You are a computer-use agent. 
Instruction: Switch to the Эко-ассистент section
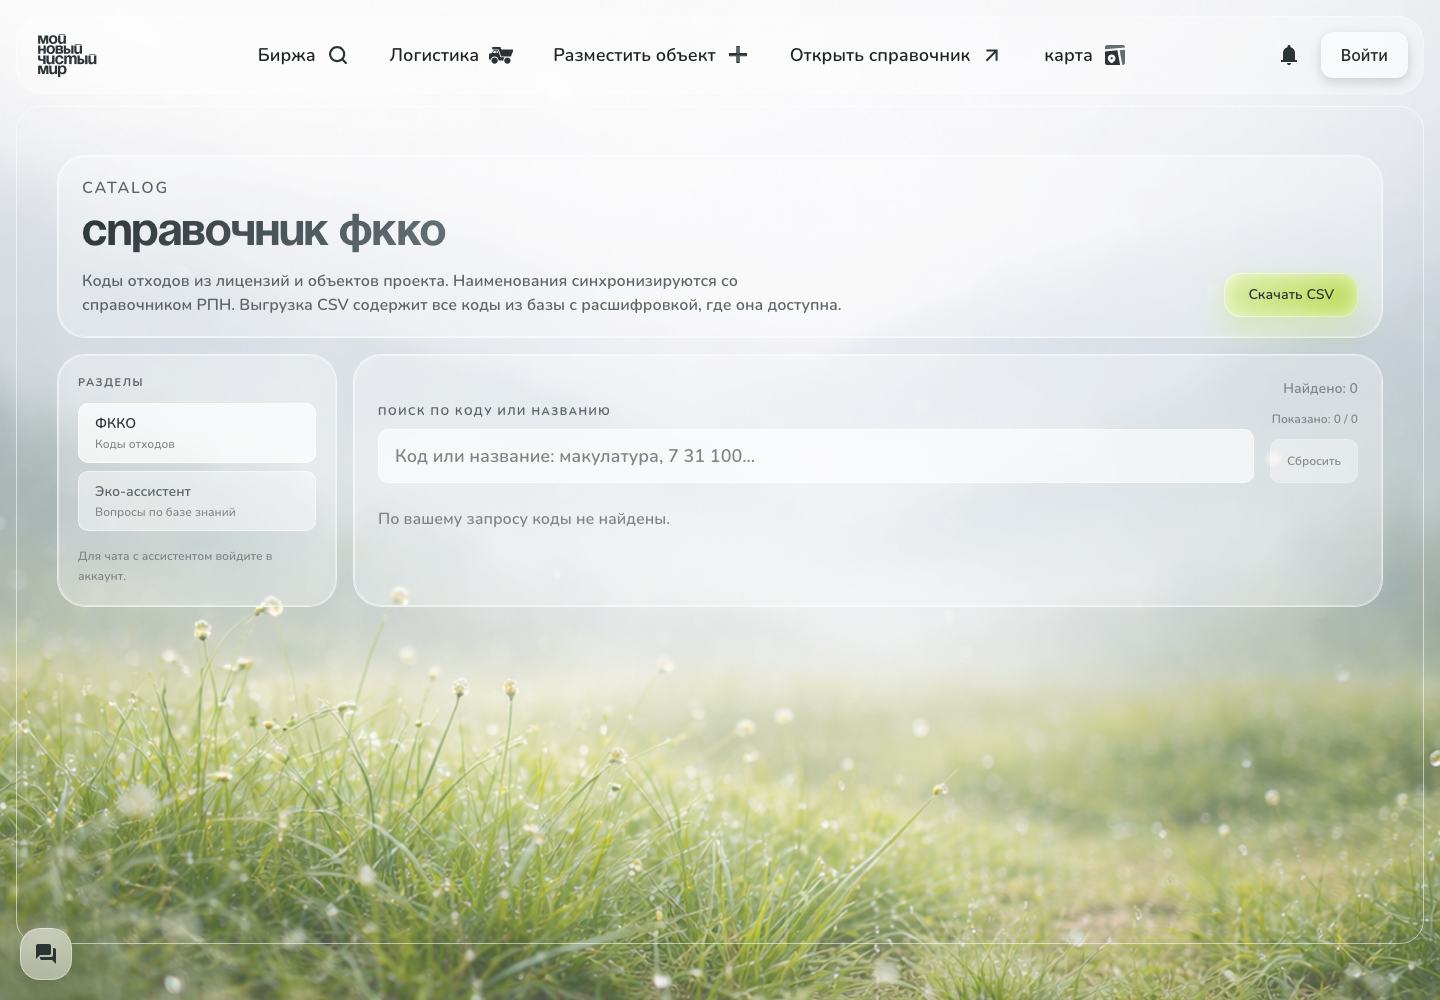click(197, 501)
